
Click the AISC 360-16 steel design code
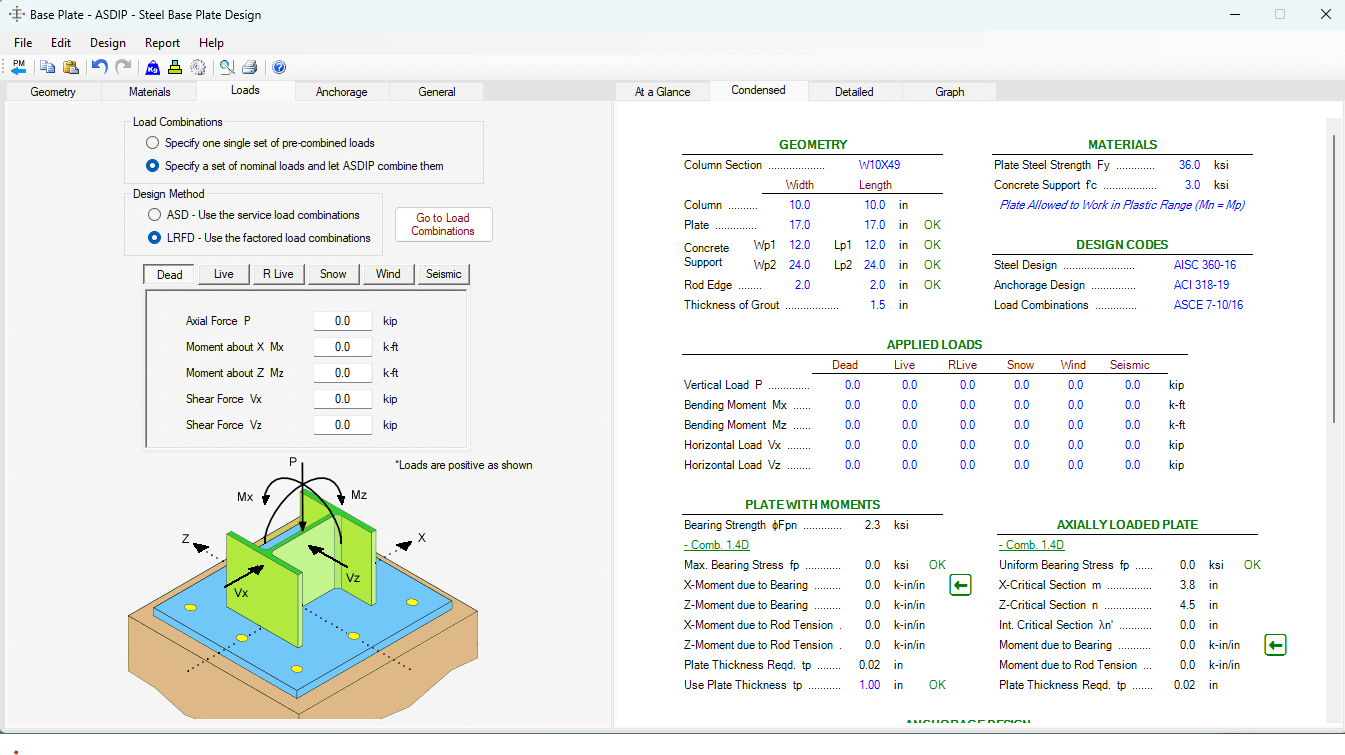1207,265
